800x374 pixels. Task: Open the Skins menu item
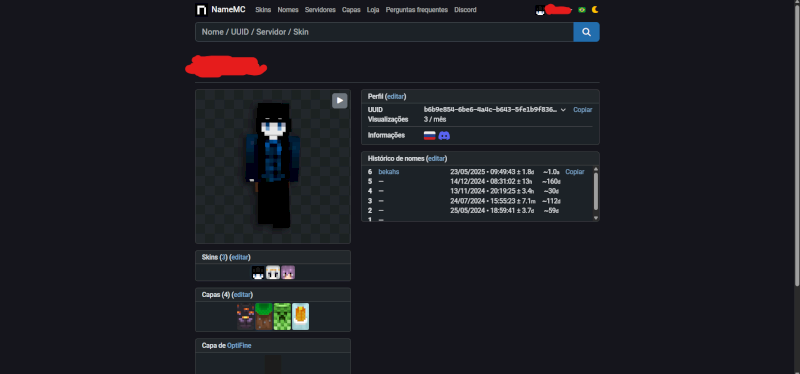[263, 10]
